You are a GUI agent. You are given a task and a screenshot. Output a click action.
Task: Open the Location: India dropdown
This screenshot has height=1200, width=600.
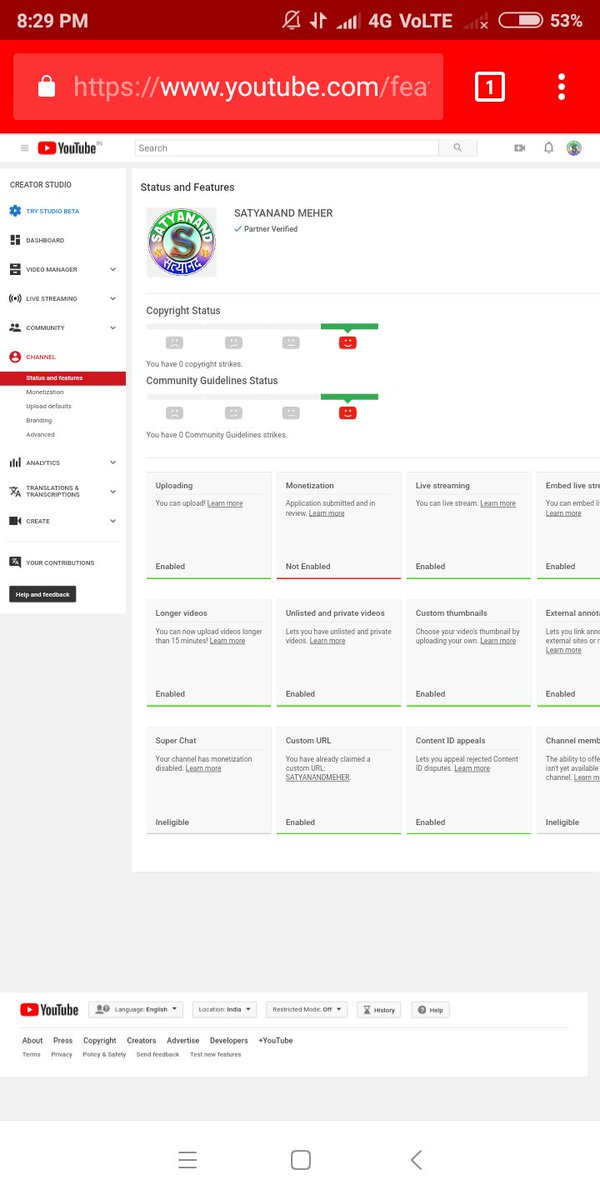pos(225,1010)
